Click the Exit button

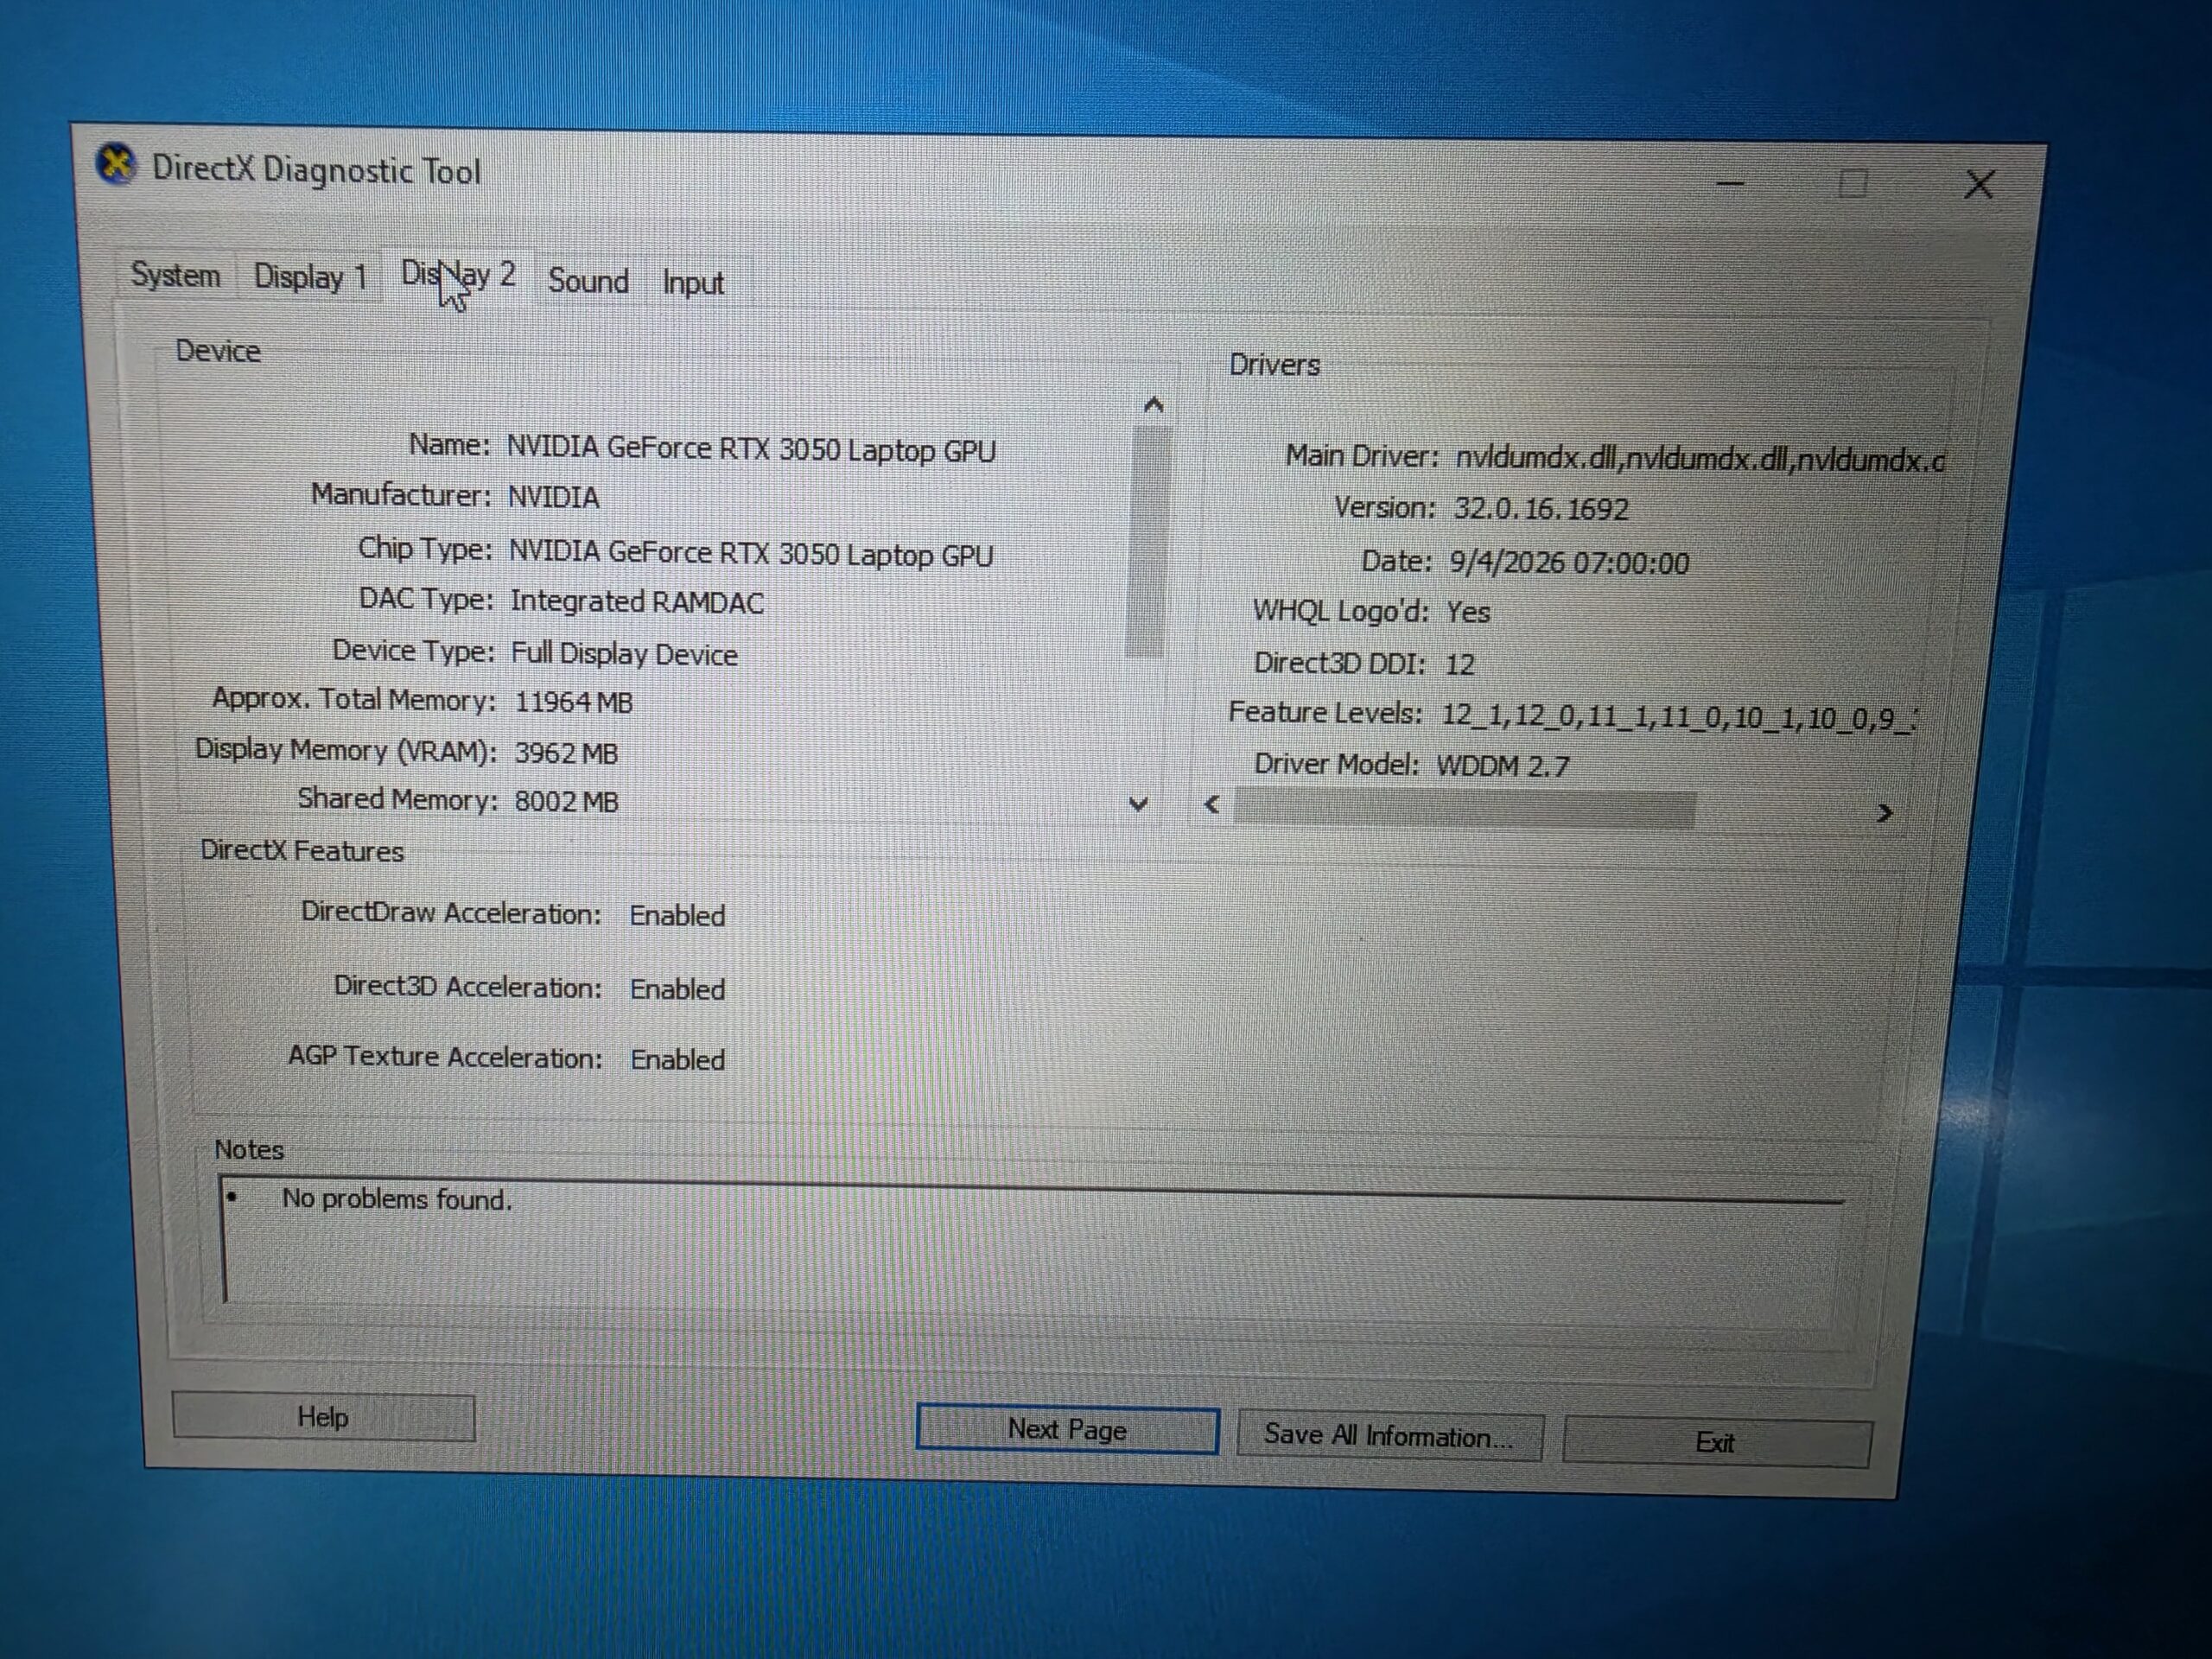(1716, 1442)
